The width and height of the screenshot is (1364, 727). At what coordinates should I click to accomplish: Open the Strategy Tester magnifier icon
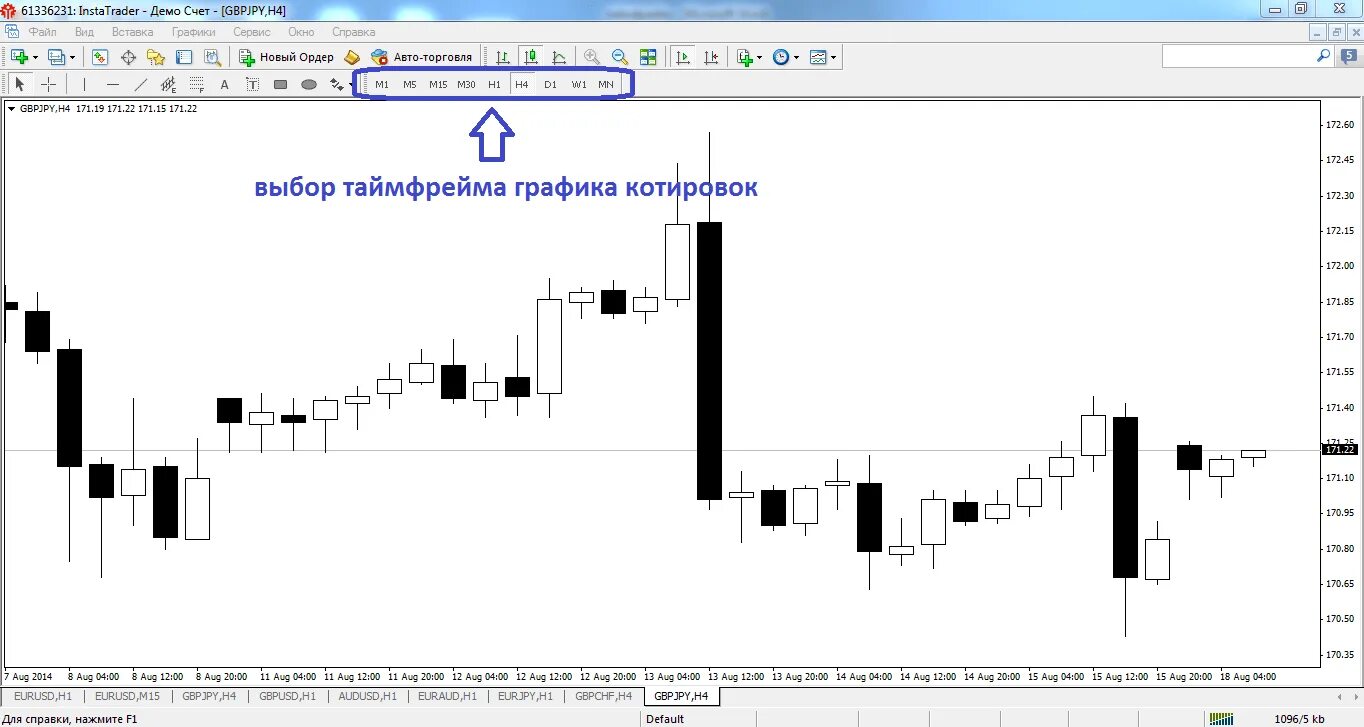212,57
